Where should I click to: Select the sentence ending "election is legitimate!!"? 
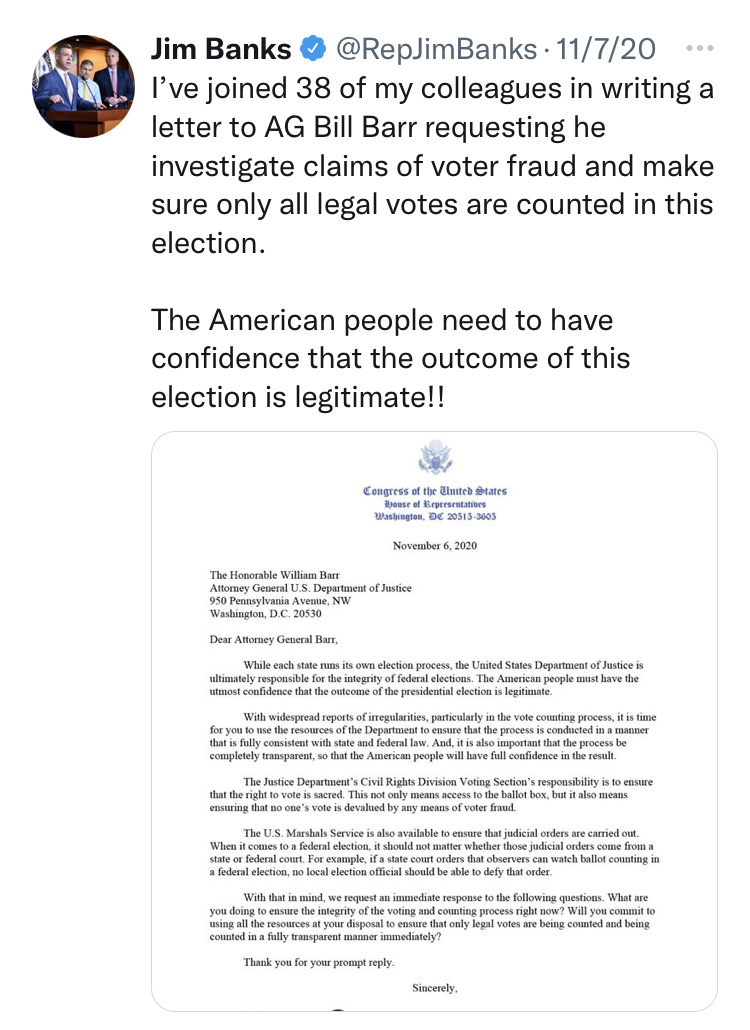coord(391,358)
